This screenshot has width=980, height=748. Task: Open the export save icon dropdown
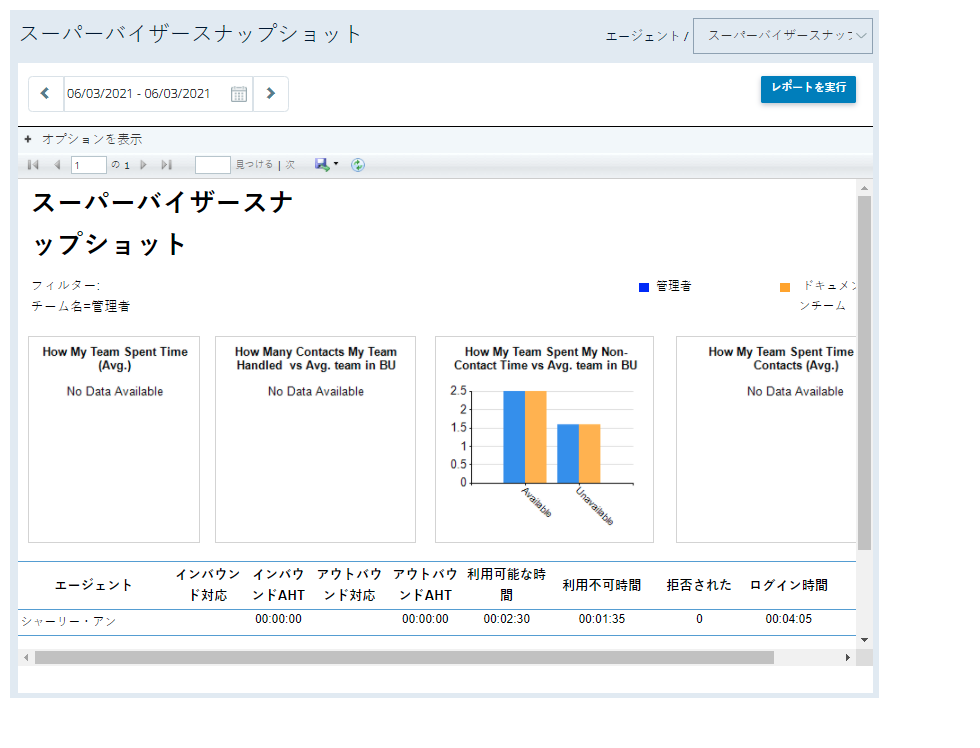326,164
